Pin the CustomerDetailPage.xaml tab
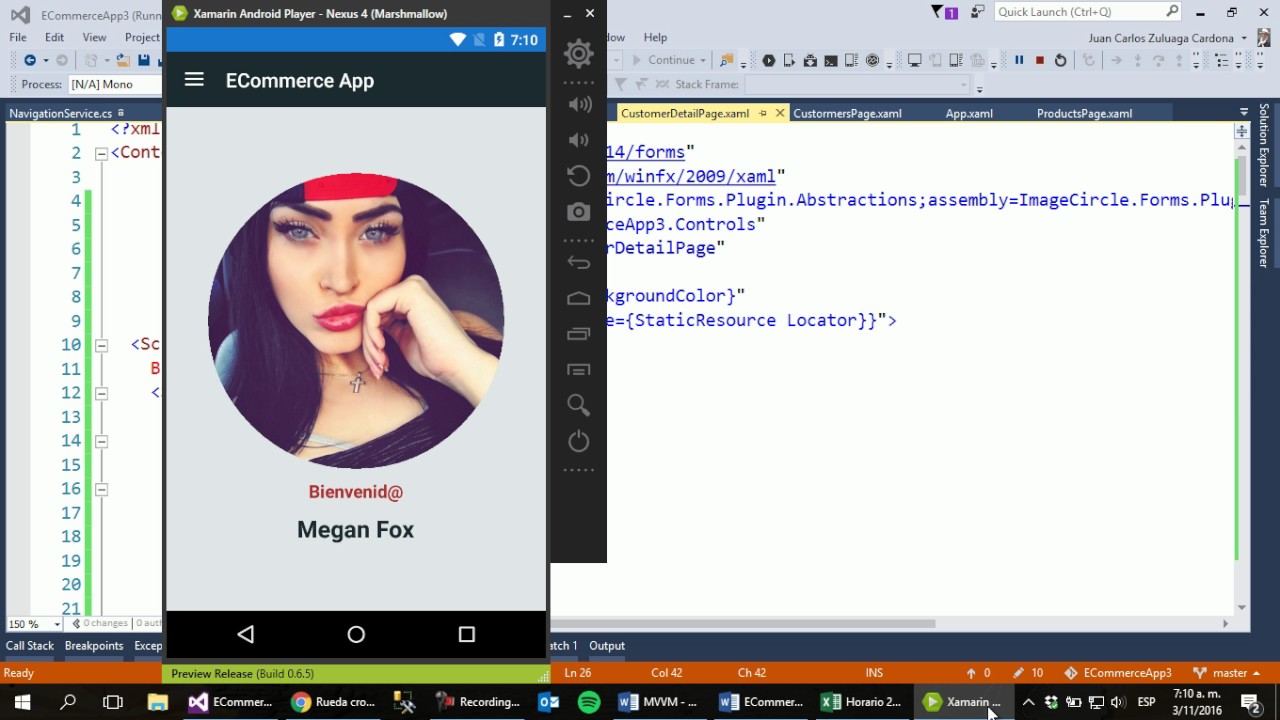The height and width of the screenshot is (720, 1280). click(762, 113)
